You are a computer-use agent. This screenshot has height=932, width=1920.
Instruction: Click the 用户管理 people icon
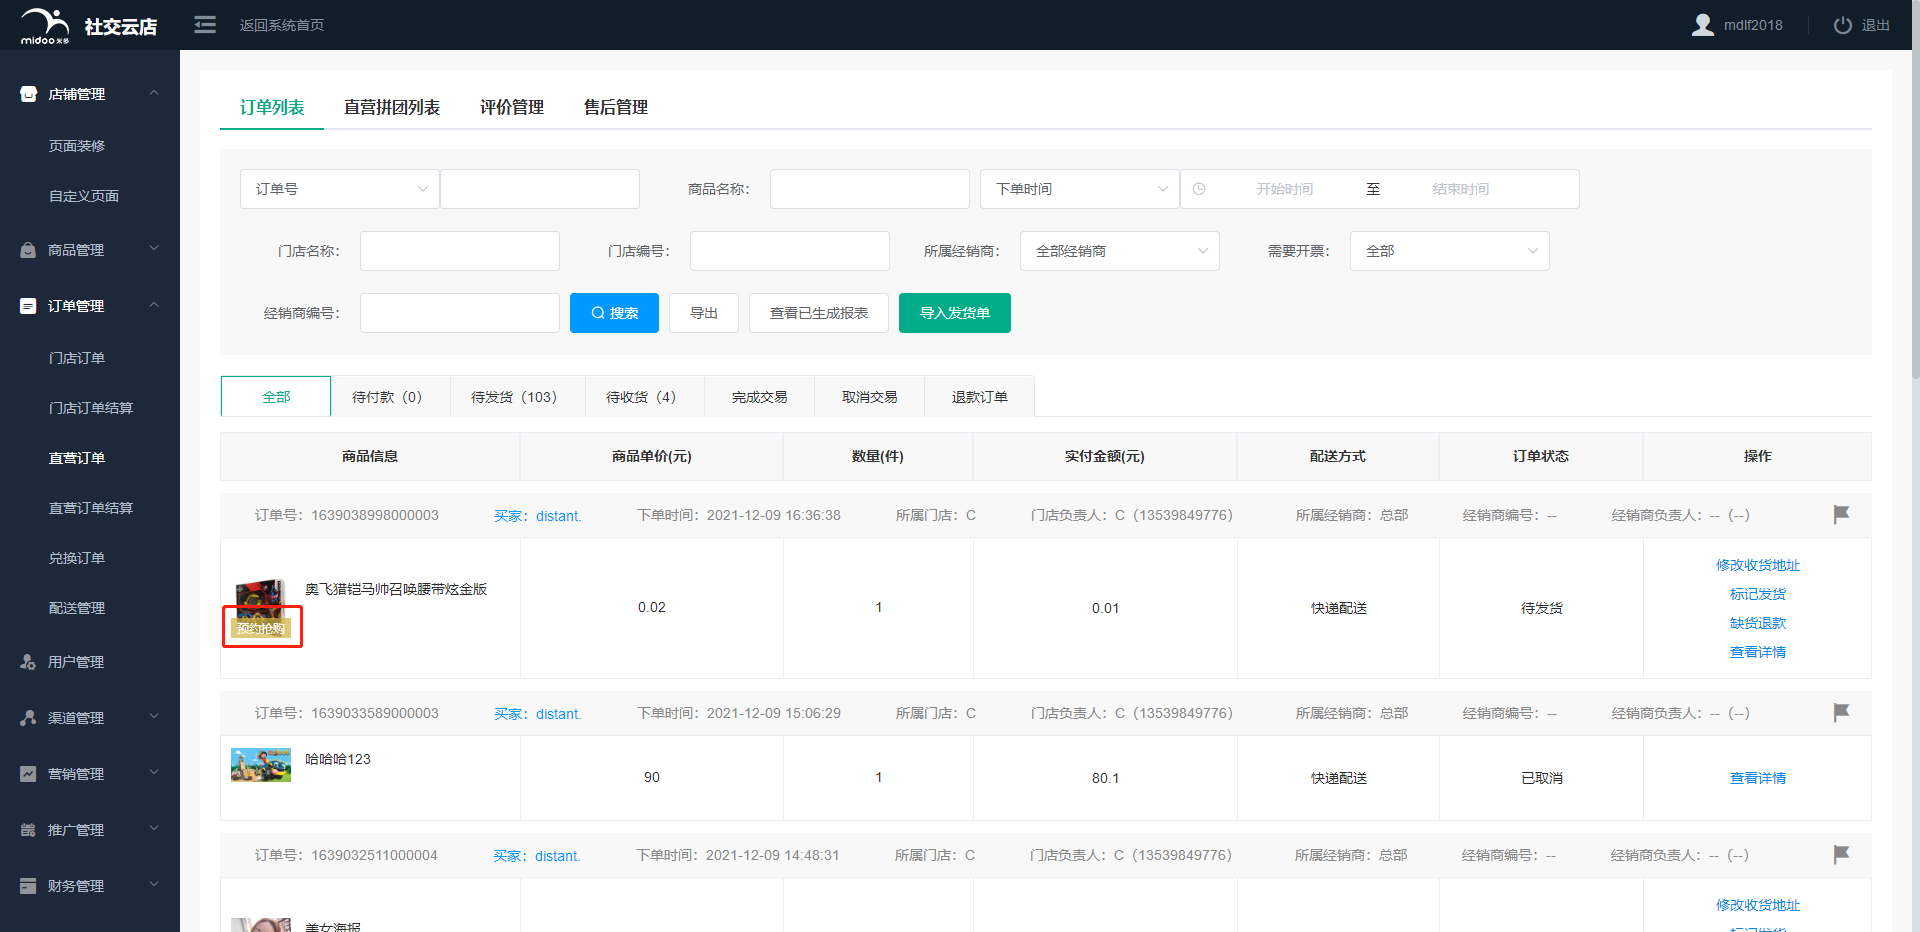tap(28, 662)
